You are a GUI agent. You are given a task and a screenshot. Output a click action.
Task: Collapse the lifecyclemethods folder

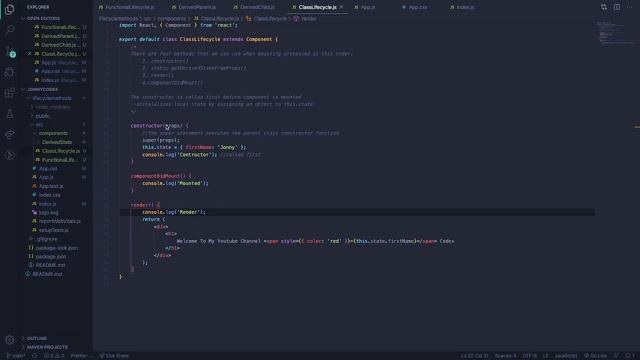51,98
